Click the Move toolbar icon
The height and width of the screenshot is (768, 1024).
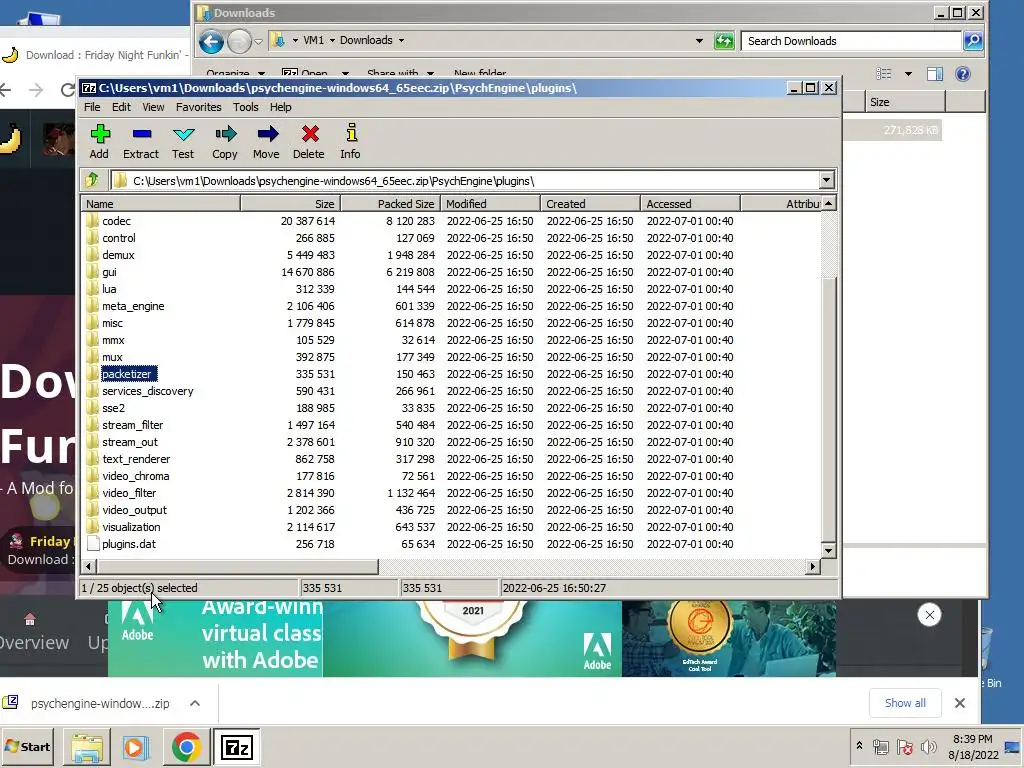pyautogui.click(x=266, y=141)
